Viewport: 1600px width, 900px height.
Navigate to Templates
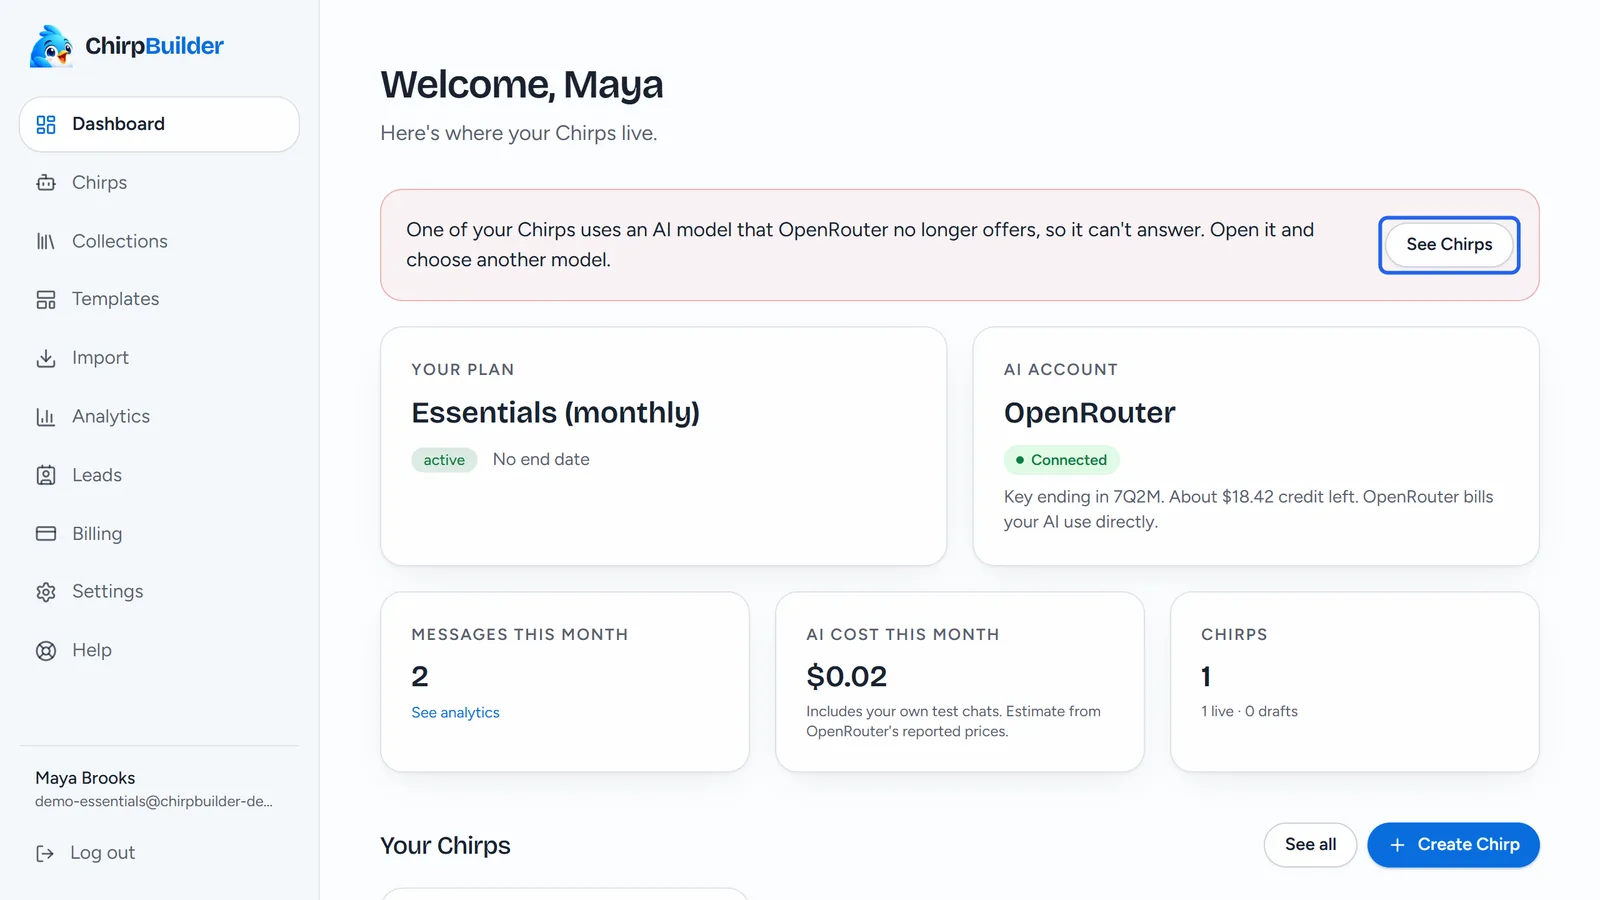[159, 299]
